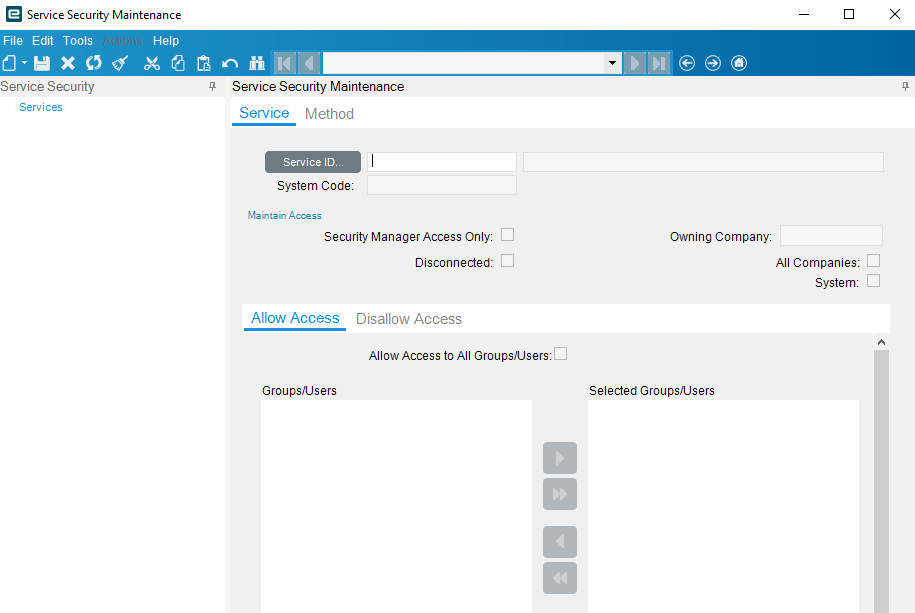The width and height of the screenshot is (915, 613).
Task: Enable Security Manager Access Only checkbox
Action: click(508, 235)
